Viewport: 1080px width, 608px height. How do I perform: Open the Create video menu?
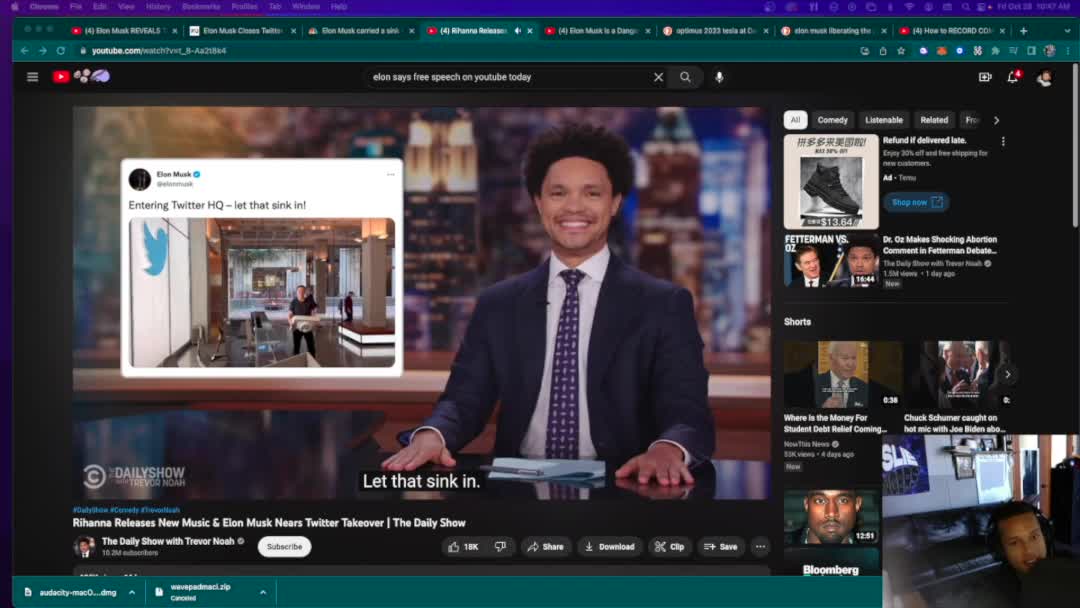click(985, 77)
